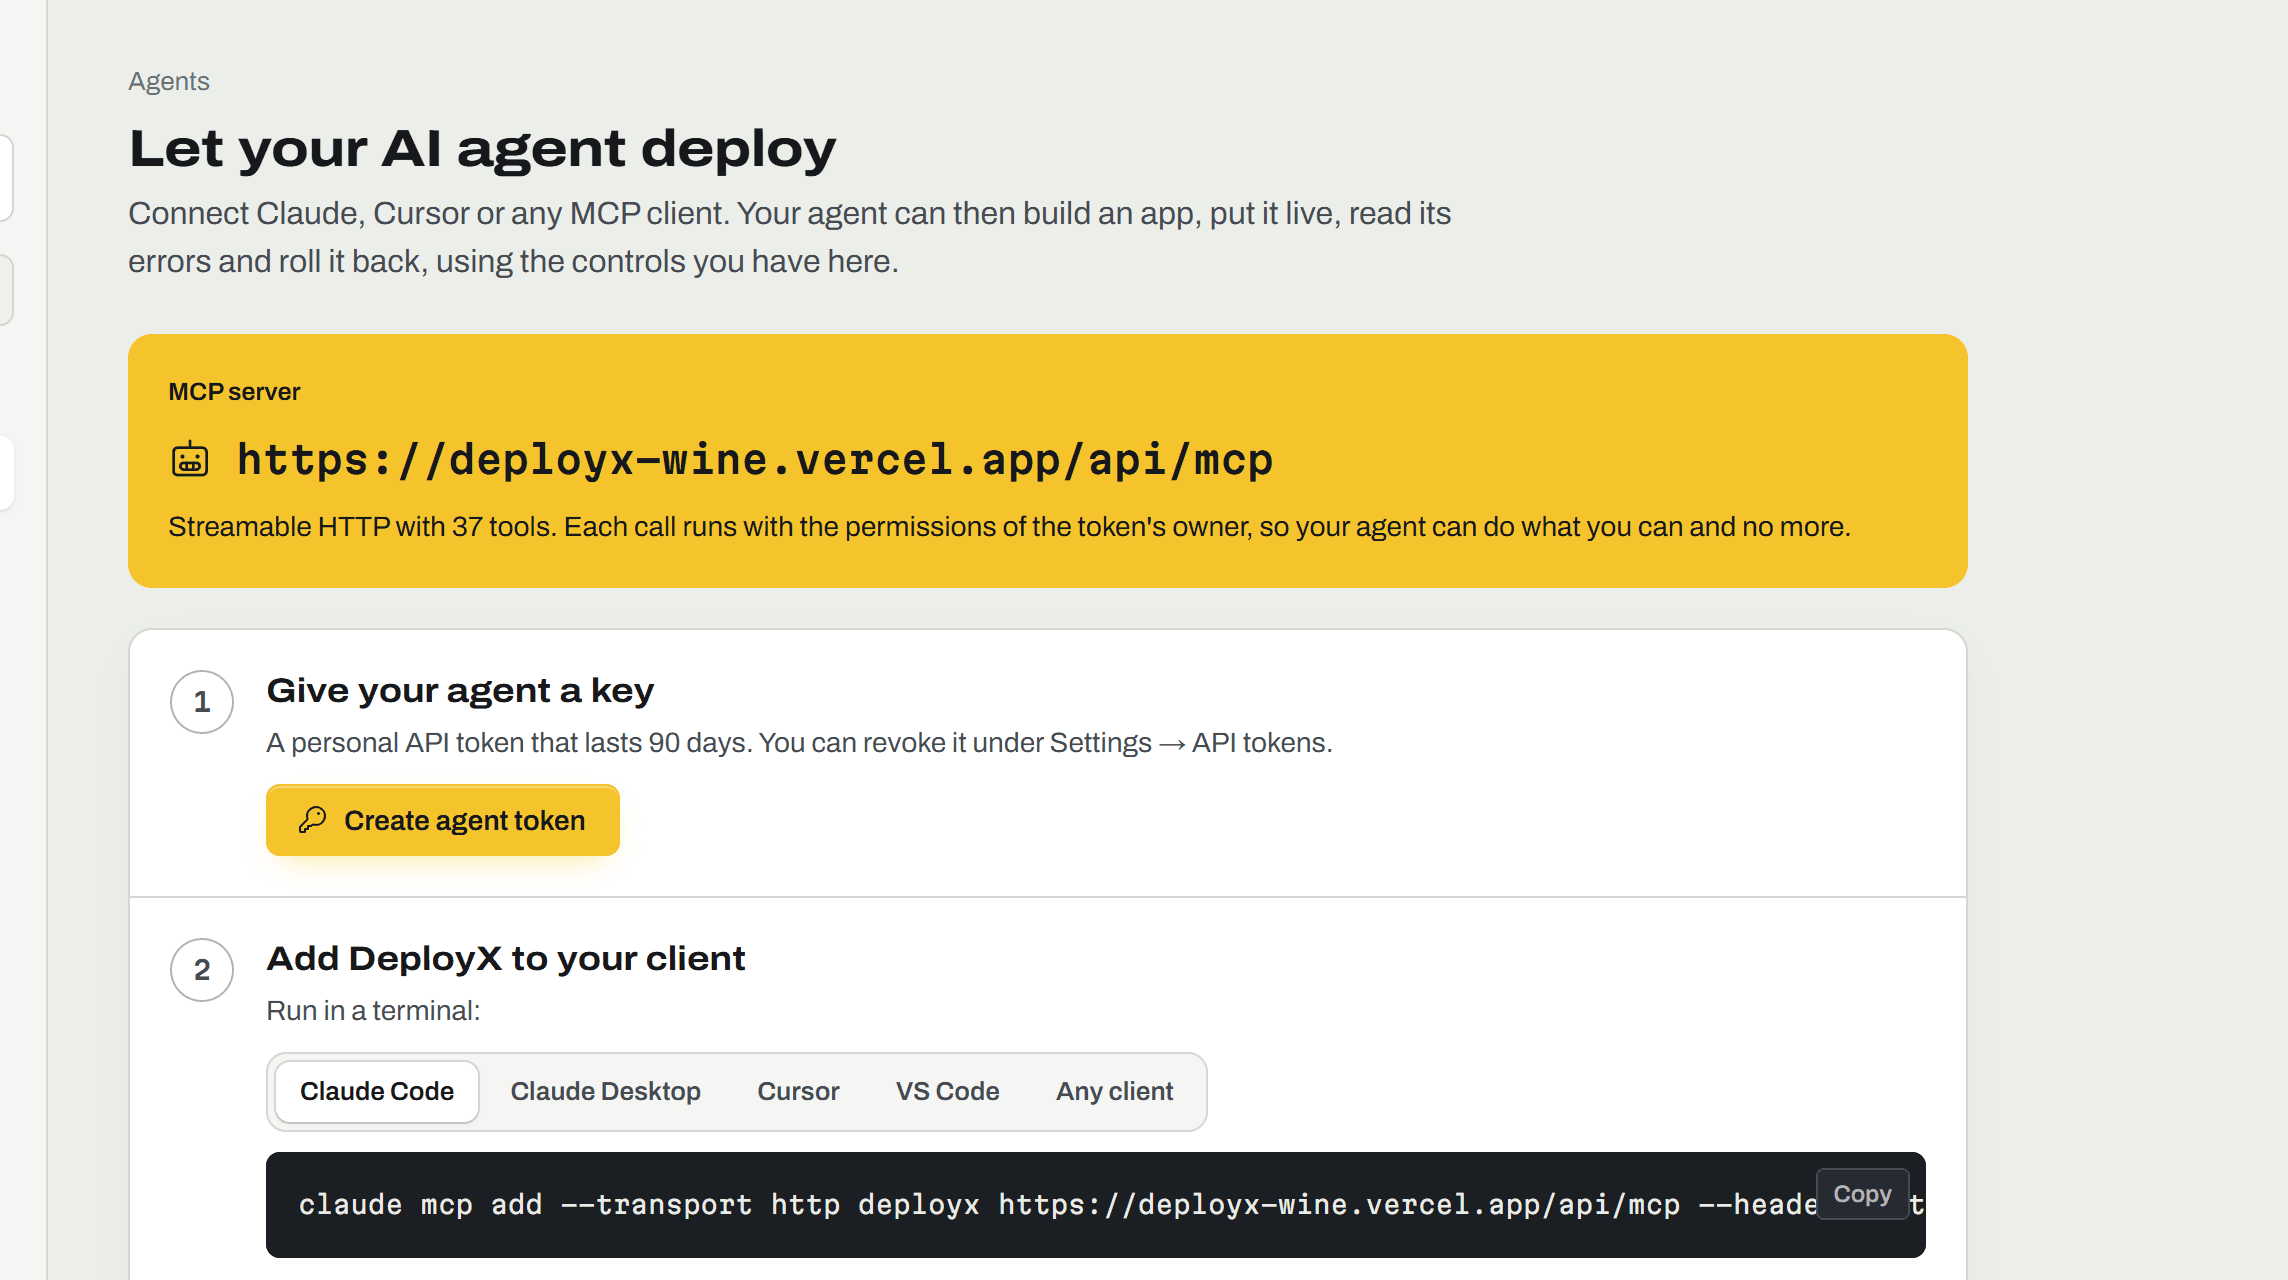Open the Cursor client tab
Screen dimensions: 2288x1280
(x=798, y=1091)
